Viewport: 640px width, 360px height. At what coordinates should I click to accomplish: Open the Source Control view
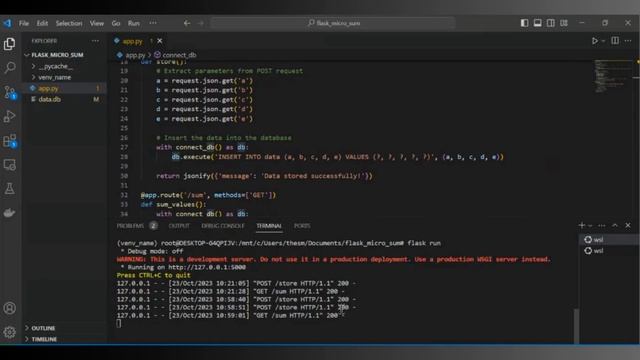coord(9,92)
